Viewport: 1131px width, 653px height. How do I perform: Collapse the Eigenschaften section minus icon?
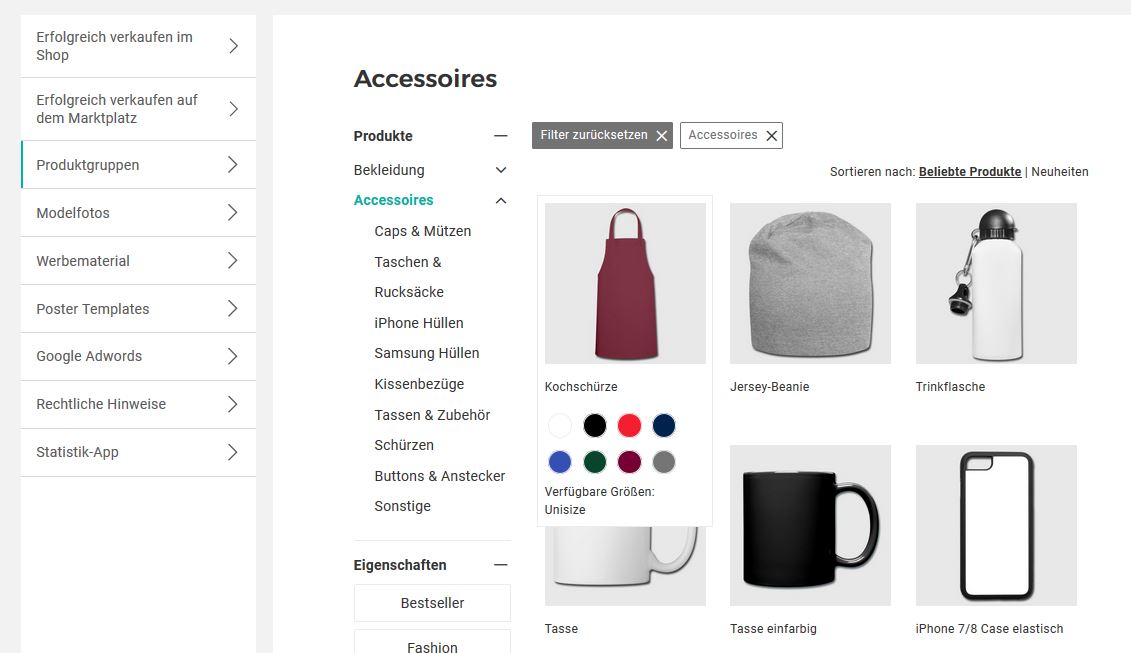point(501,565)
